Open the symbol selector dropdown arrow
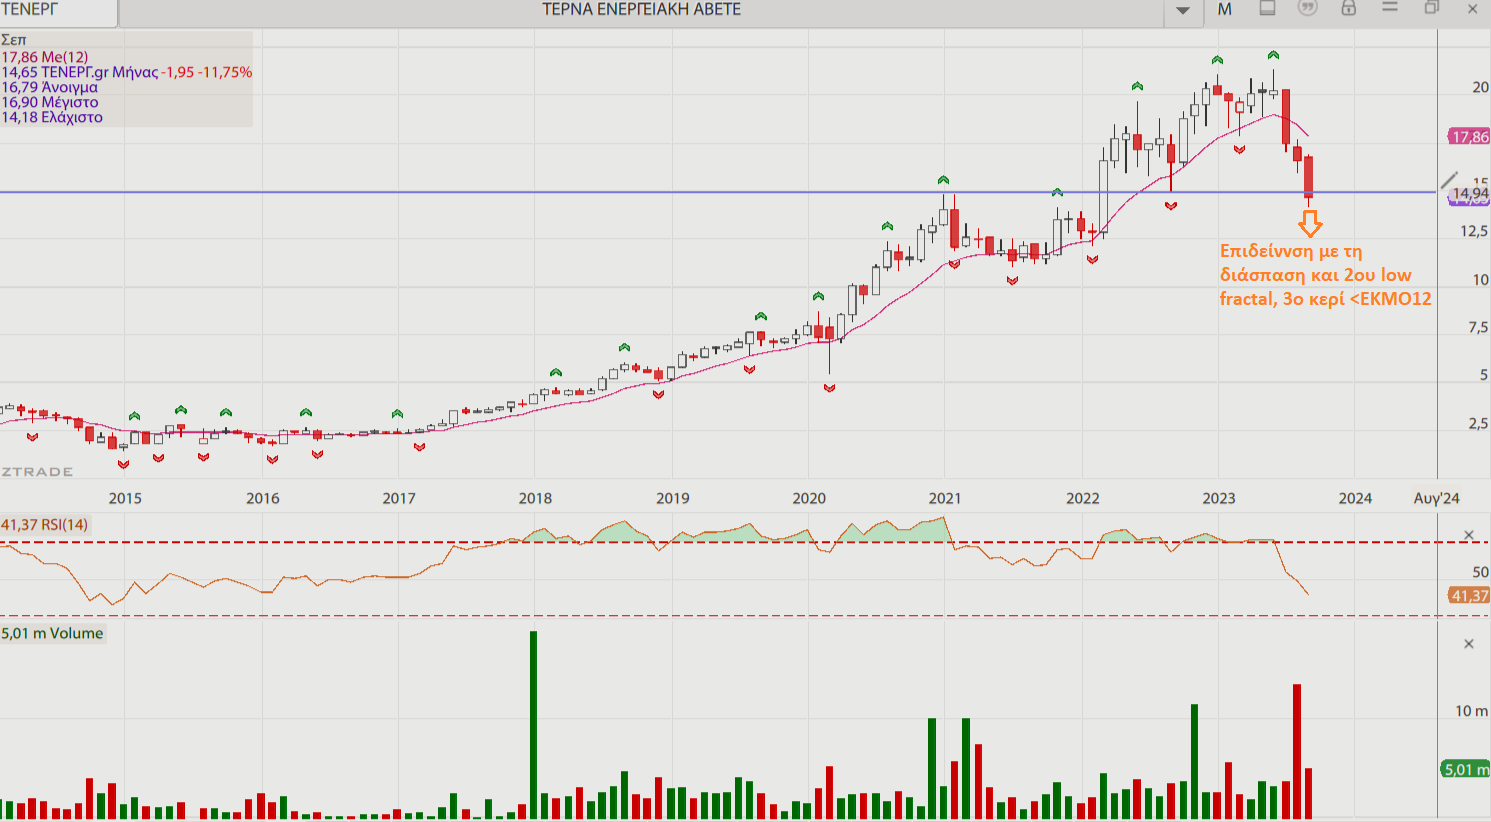The image size is (1491, 822). pyautogui.click(x=1182, y=10)
